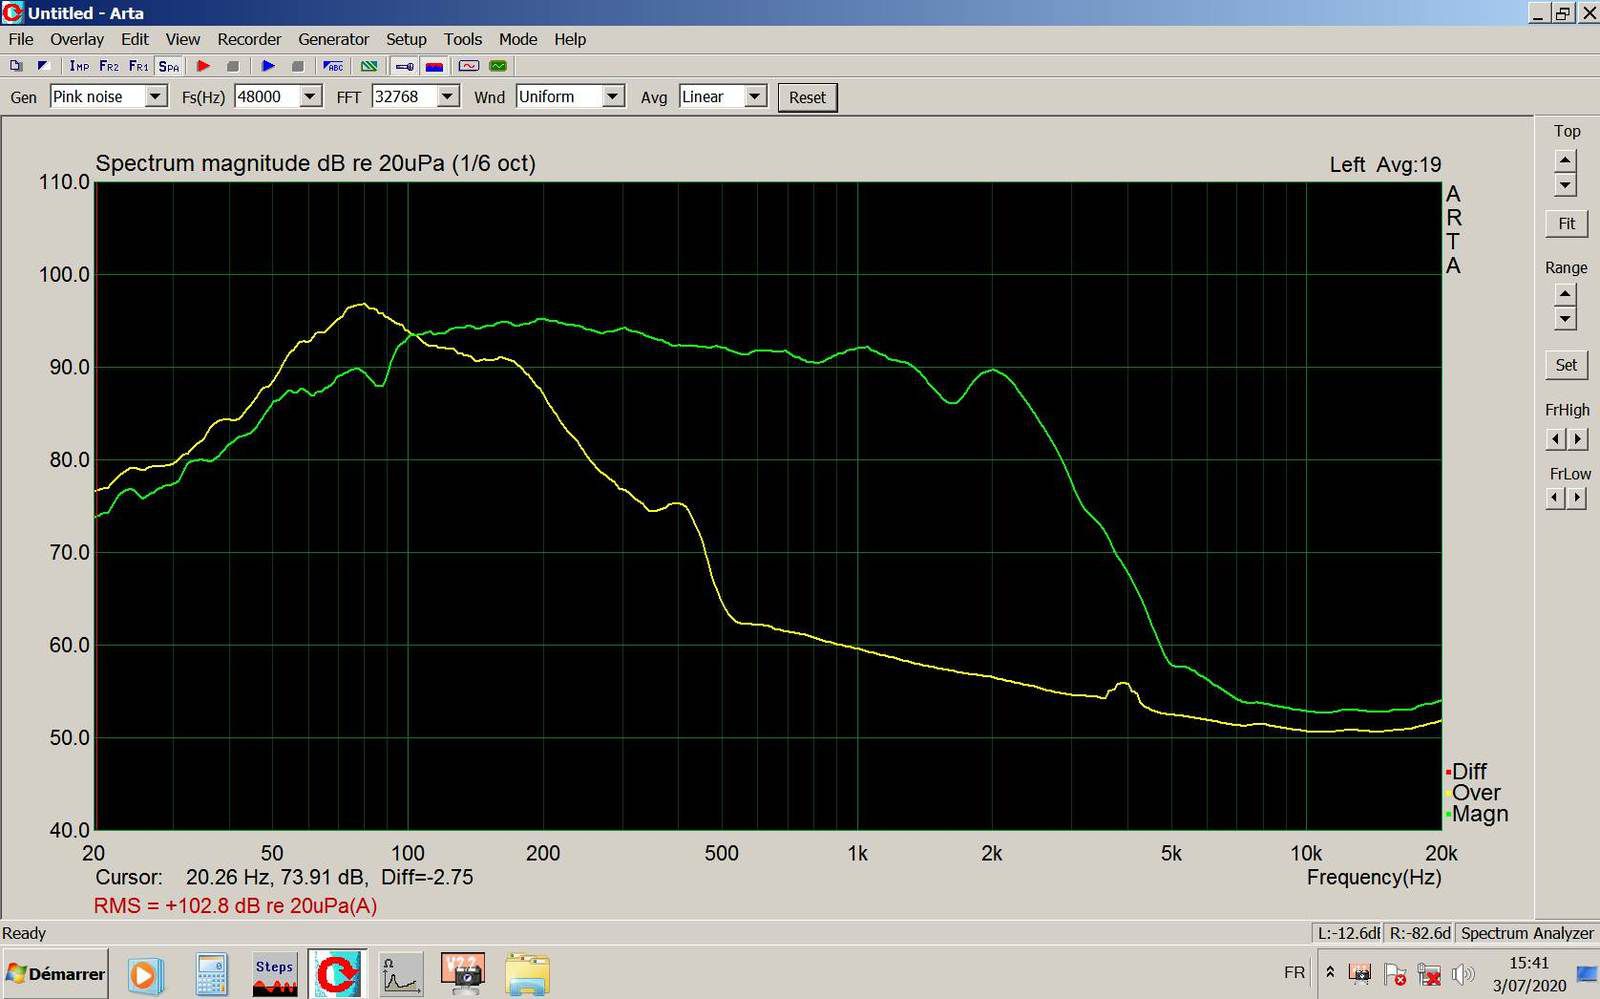This screenshot has width=1600, height=999.
Task: Select the FR2 dual-channel frequency response mode
Action: (109, 66)
